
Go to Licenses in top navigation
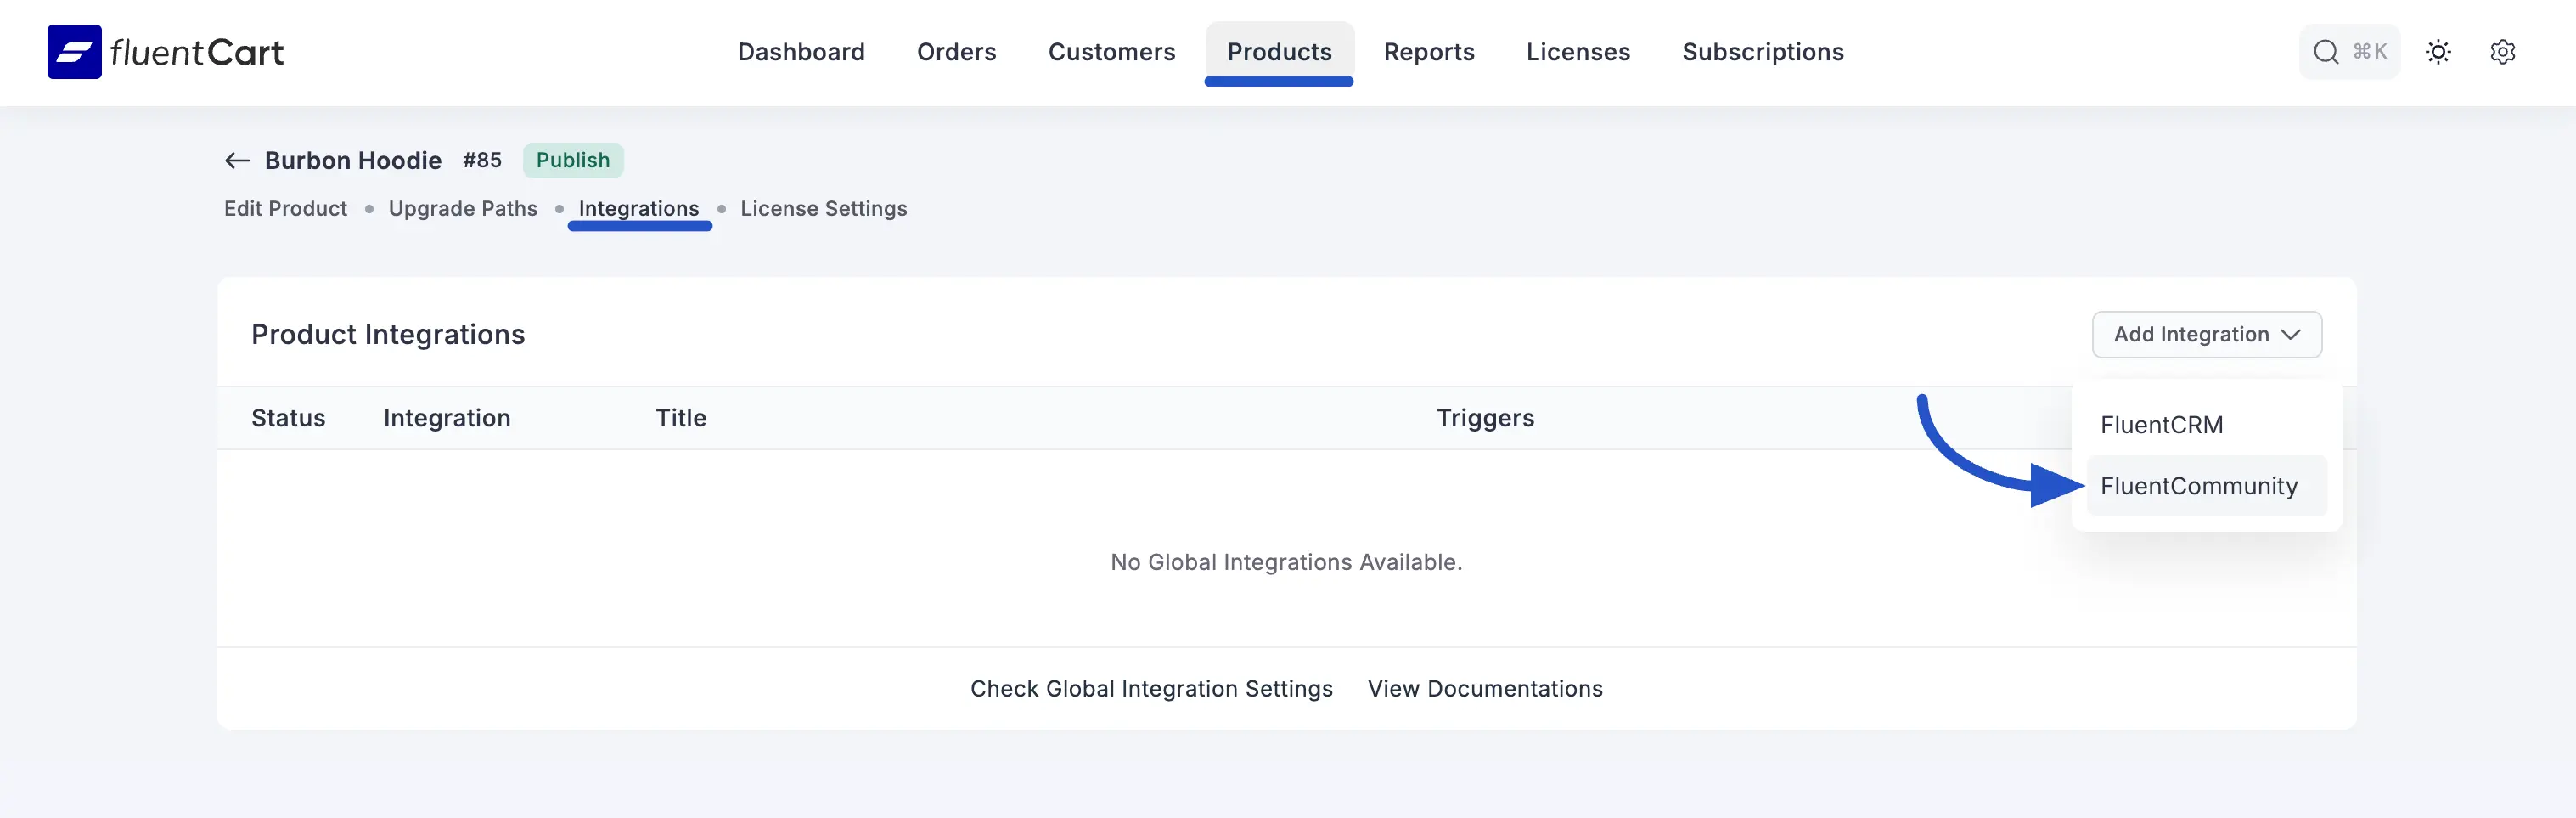point(1577,52)
